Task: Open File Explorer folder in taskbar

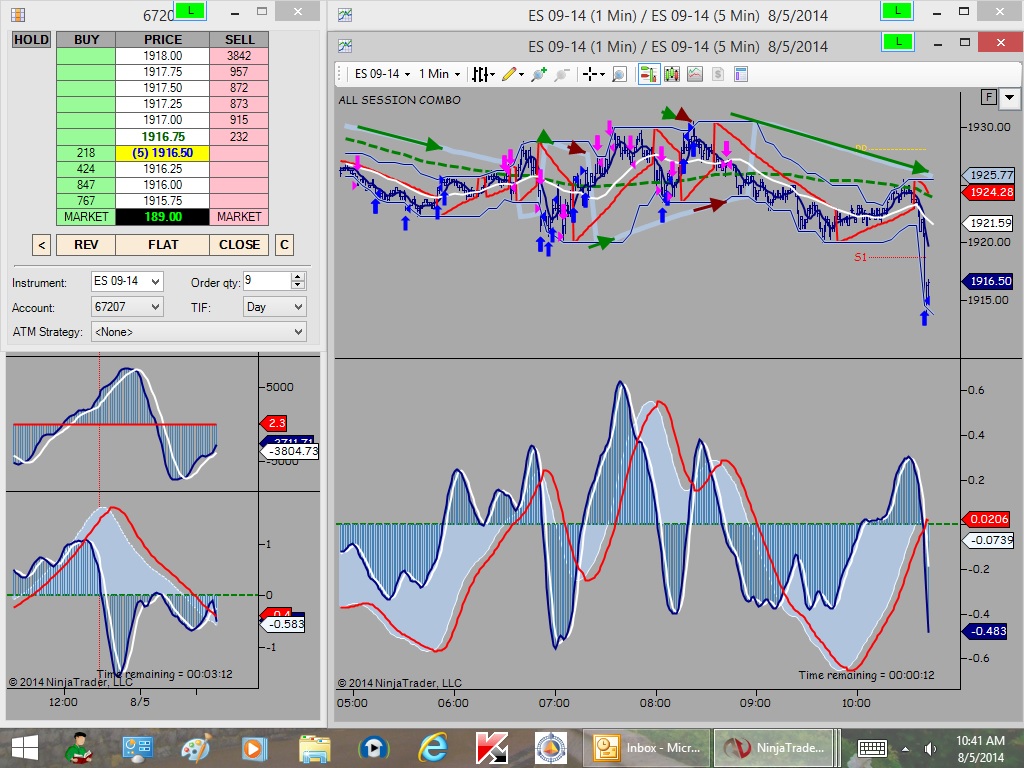Action: pos(315,748)
